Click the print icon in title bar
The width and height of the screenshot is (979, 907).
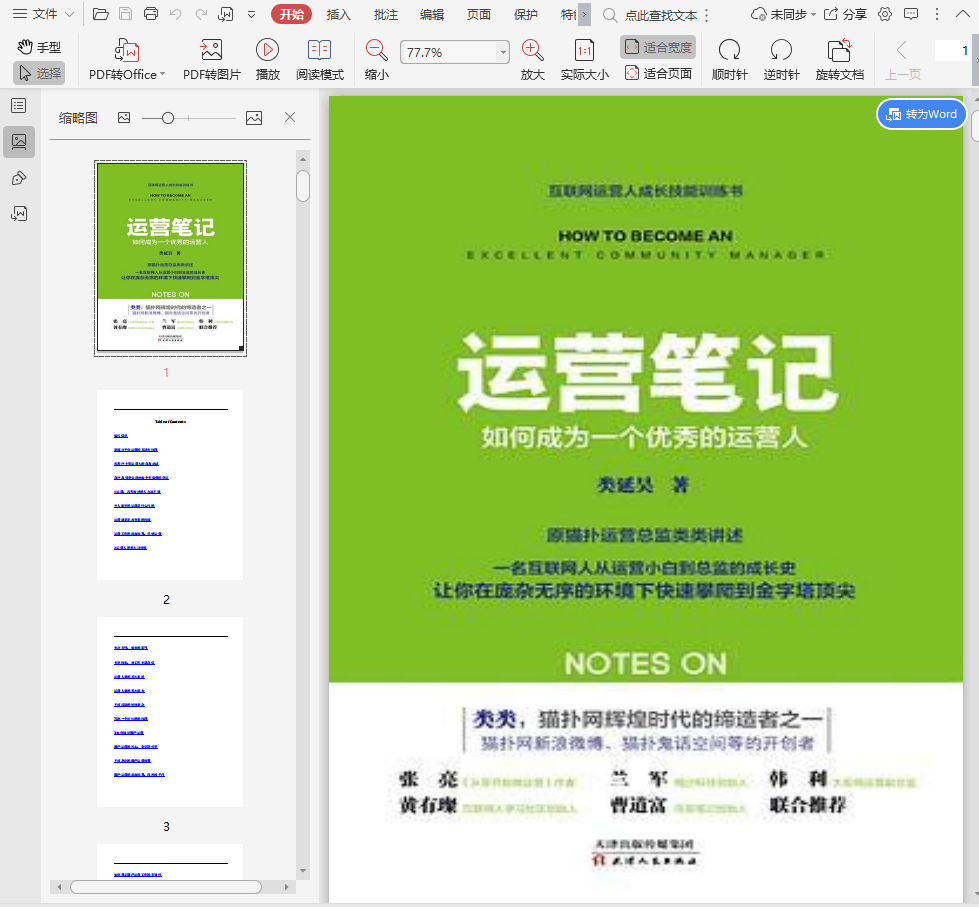tap(150, 14)
